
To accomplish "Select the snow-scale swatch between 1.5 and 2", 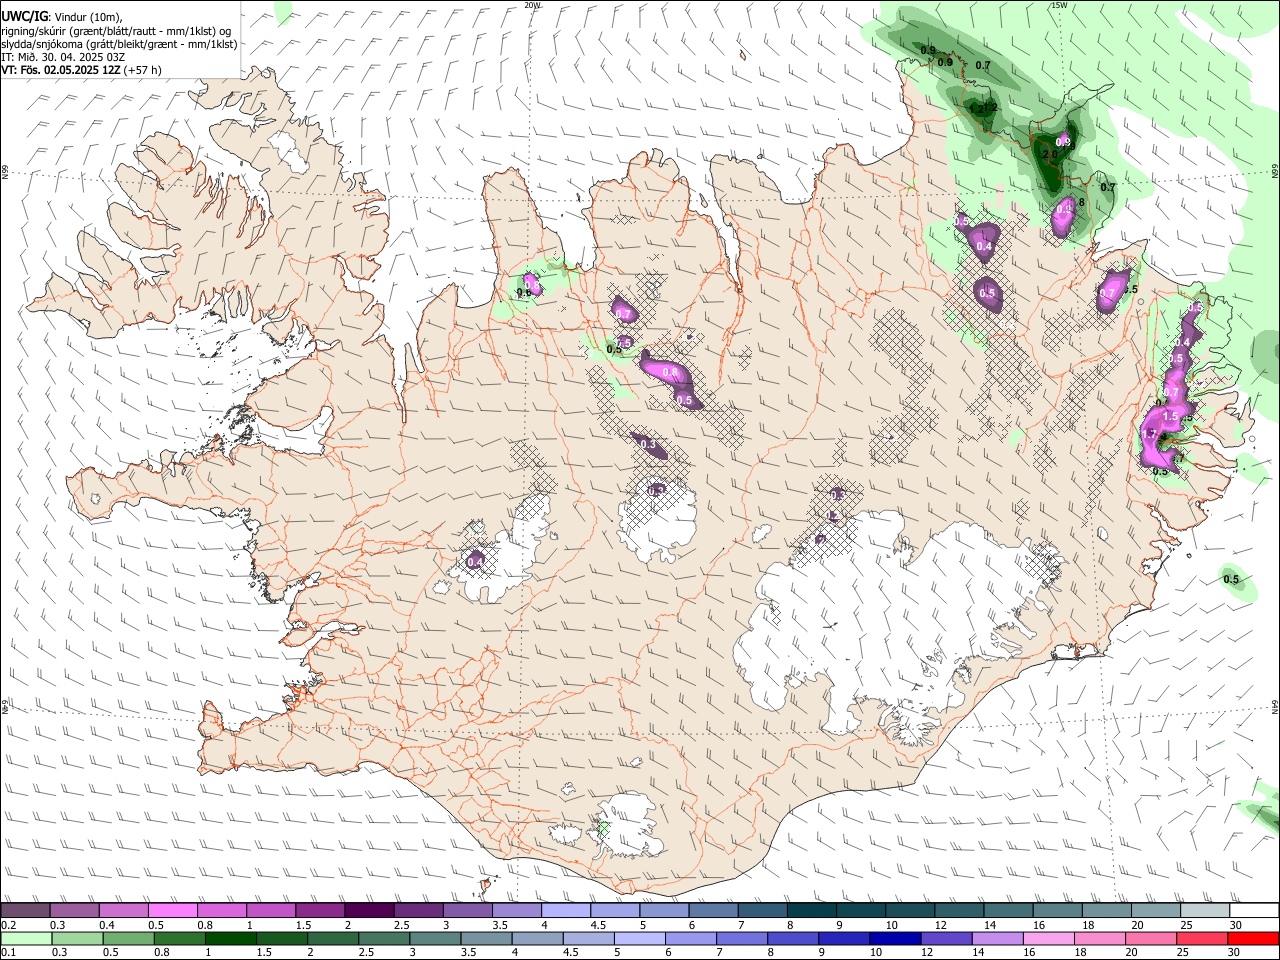I will 320,911.
